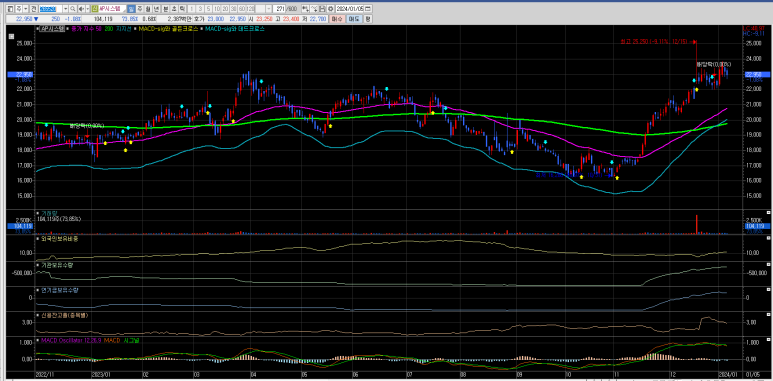Expand the stock code history dropdown
Screen dimensions: 773x381
click(x=65, y=9)
